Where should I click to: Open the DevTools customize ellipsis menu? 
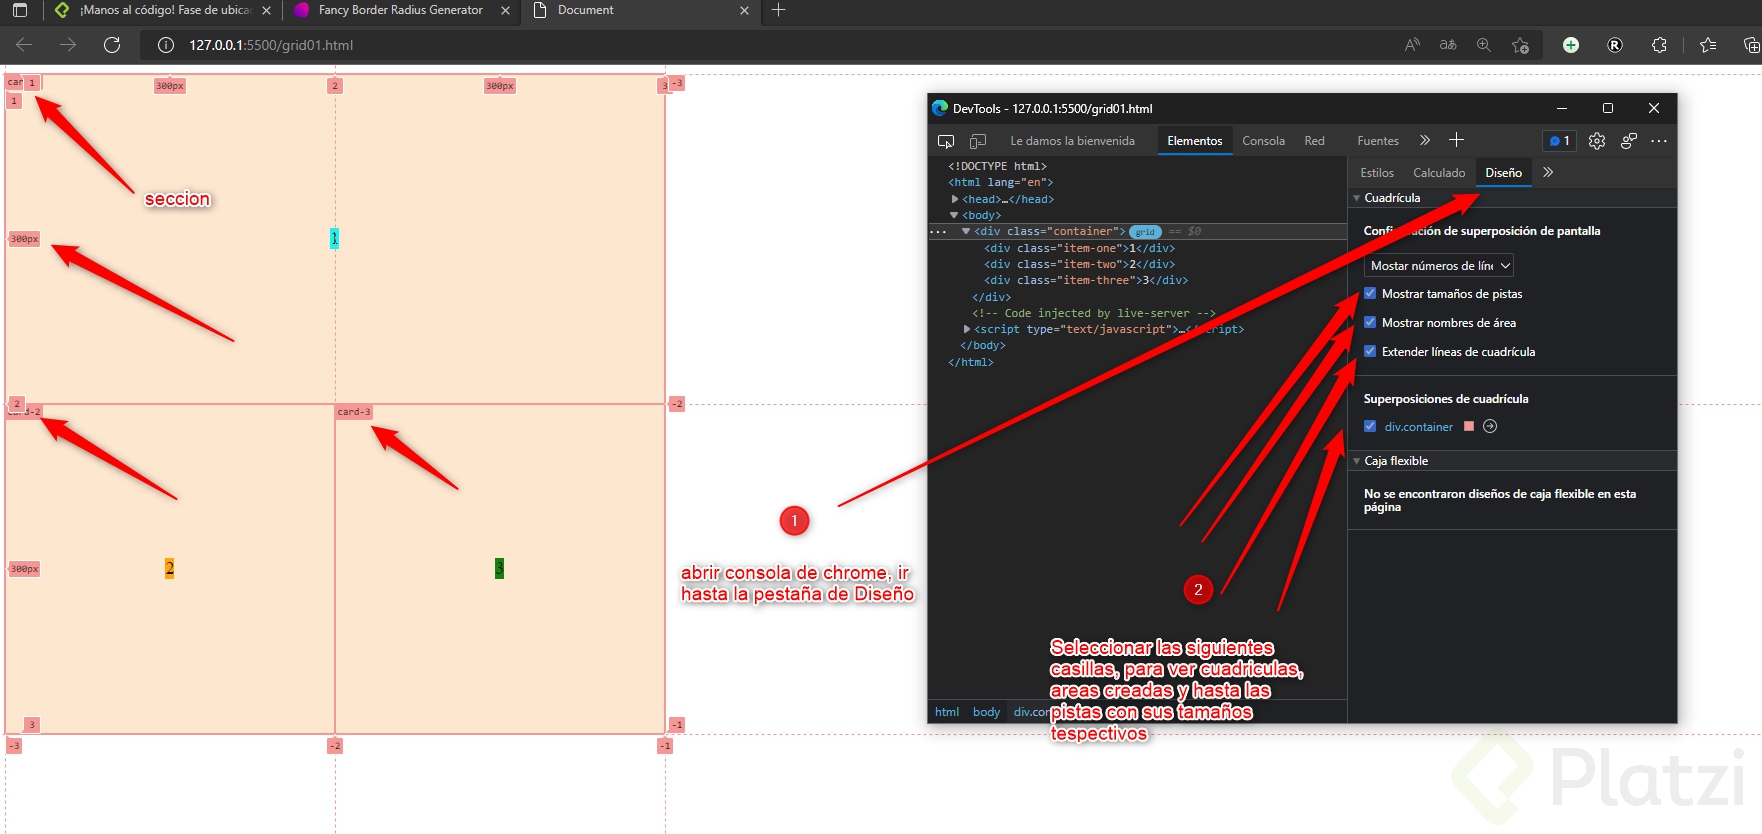pyautogui.click(x=1659, y=141)
